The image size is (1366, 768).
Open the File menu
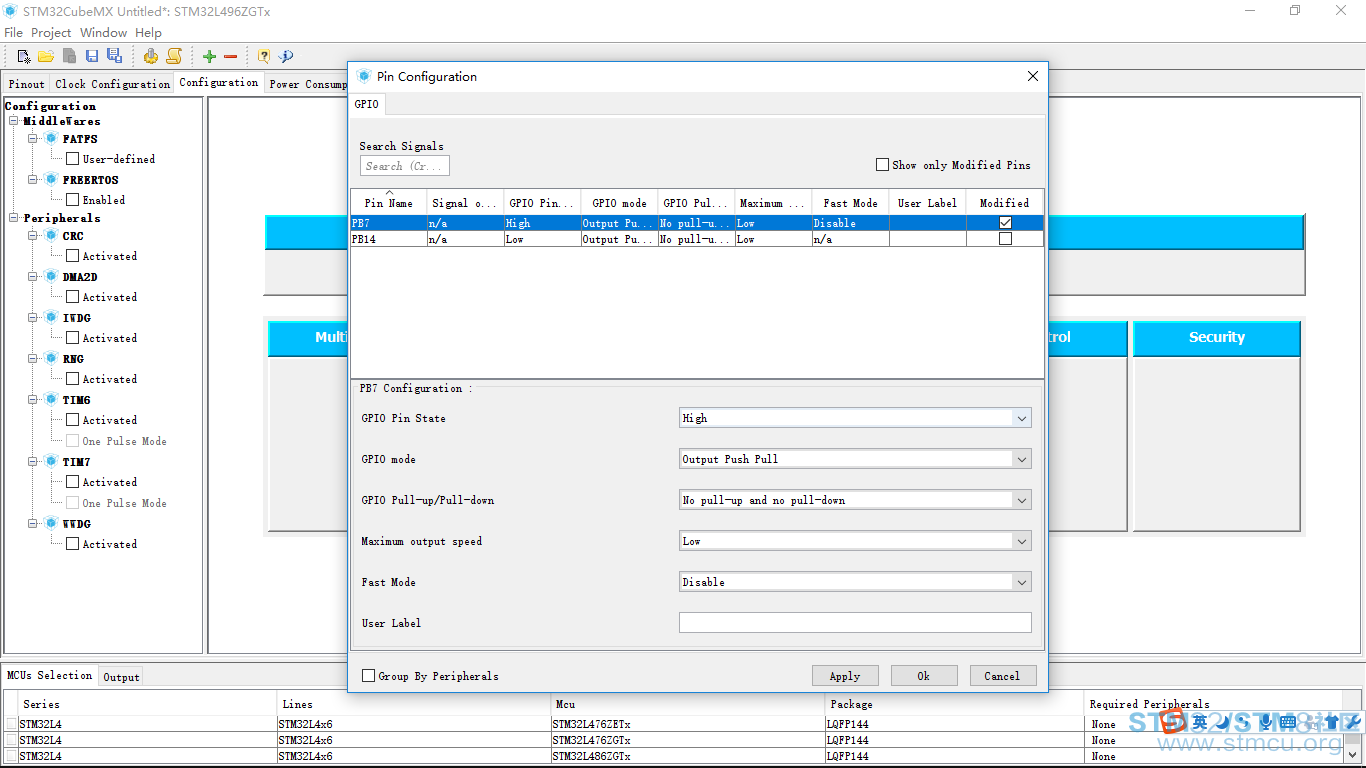pyautogui.click(x=14, y=33)
